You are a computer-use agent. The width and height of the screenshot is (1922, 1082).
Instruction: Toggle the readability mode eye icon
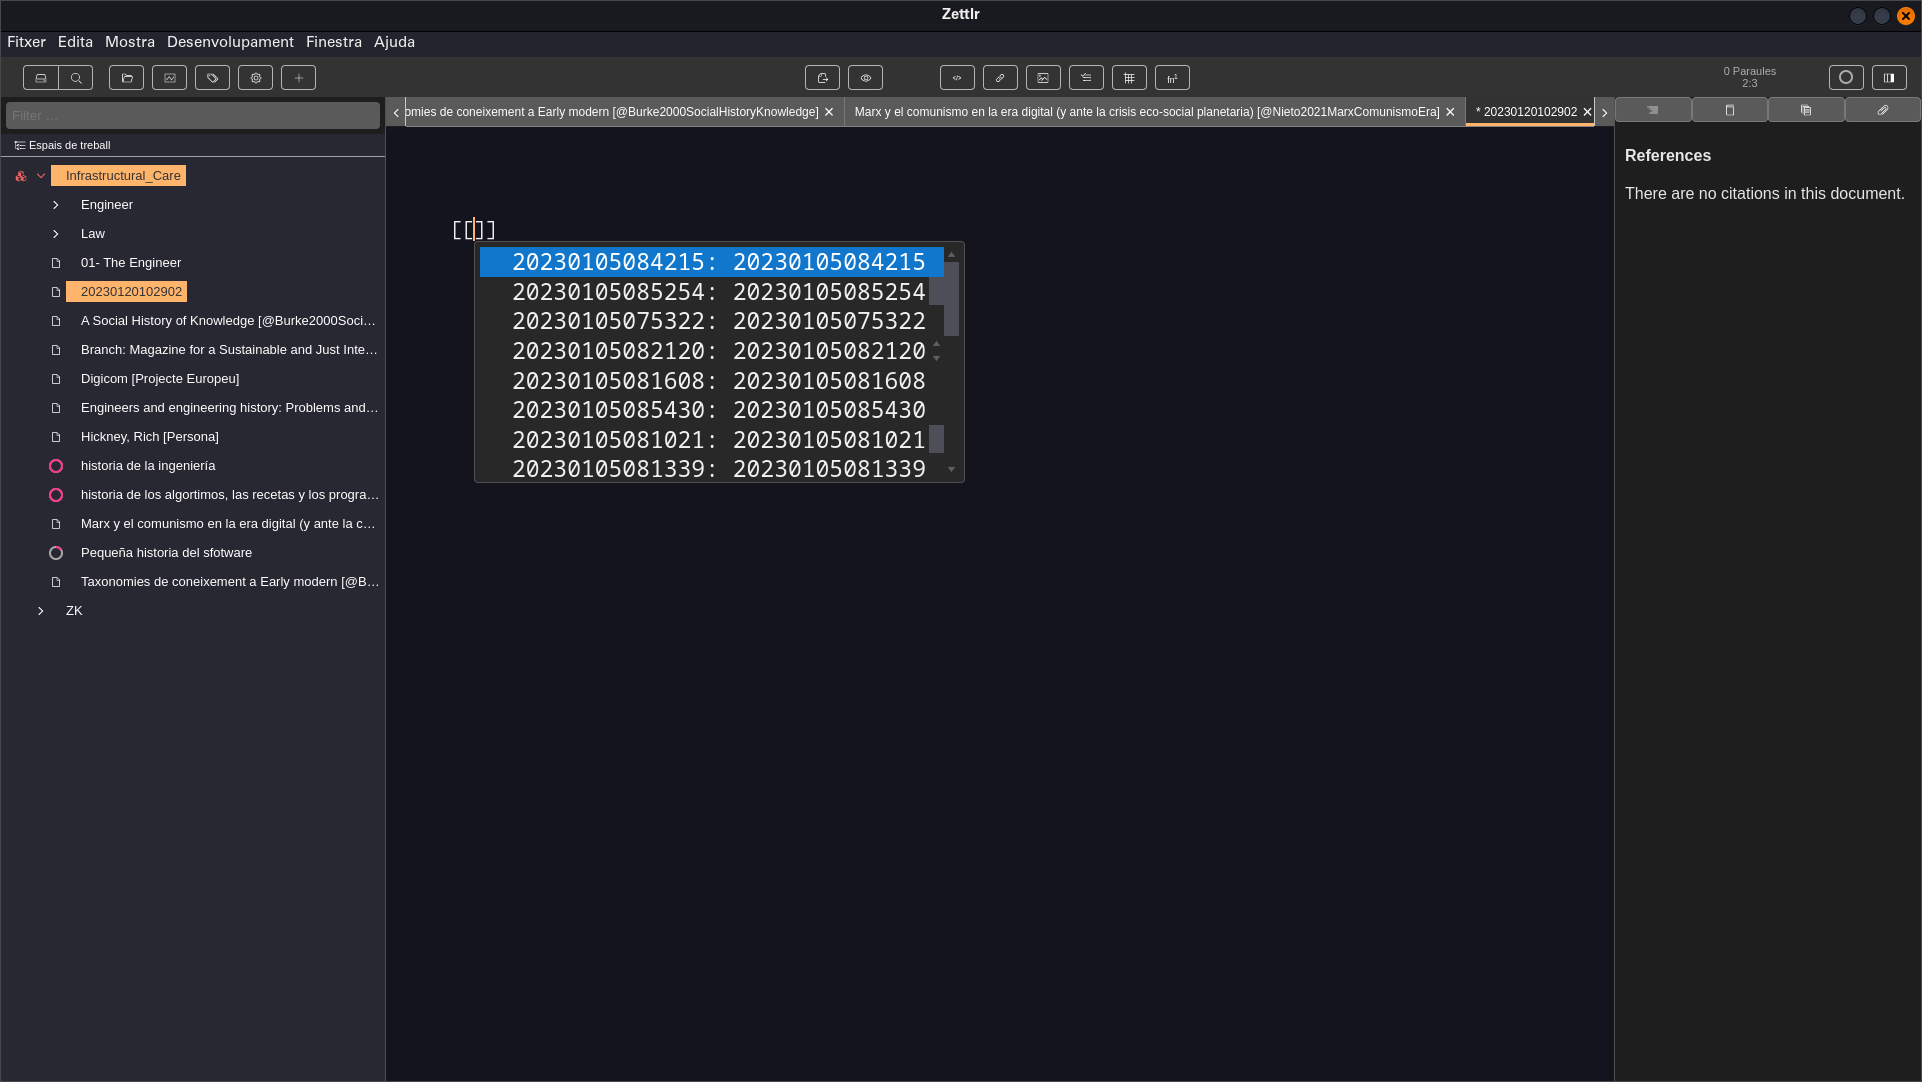pos(865,77)
